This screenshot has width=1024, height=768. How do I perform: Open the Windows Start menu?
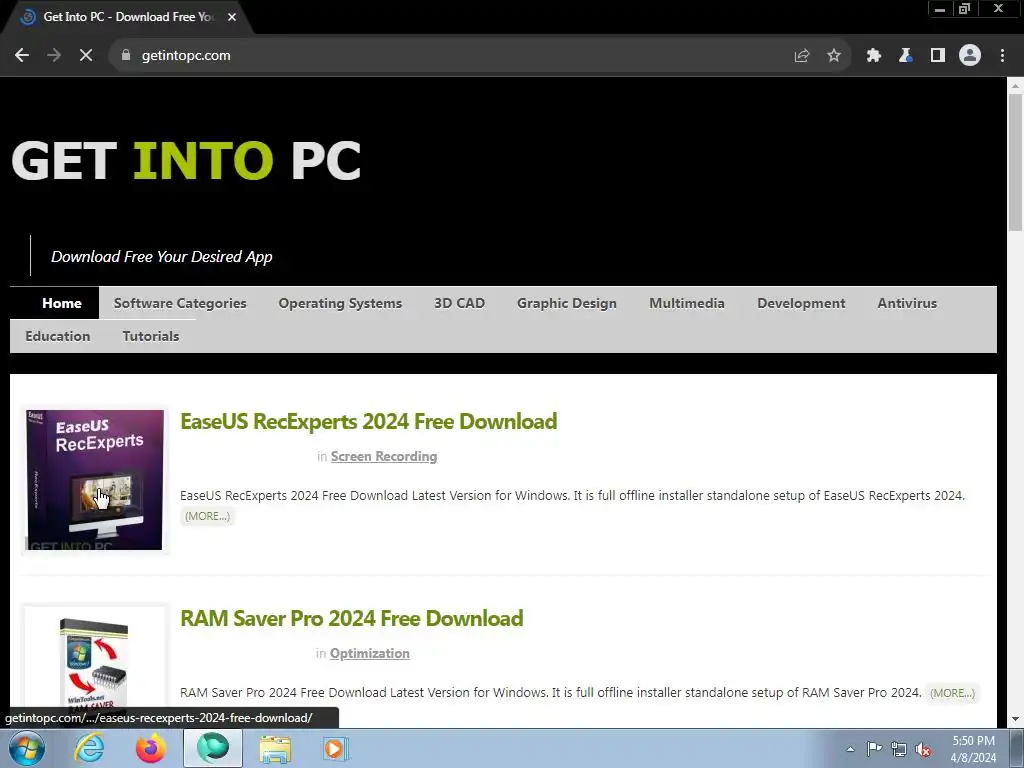pyautogui.click(x=27, y=748)
